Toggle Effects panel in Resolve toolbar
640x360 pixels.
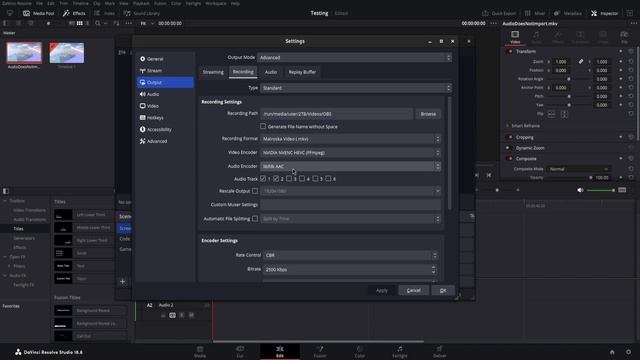coord(74,13)
